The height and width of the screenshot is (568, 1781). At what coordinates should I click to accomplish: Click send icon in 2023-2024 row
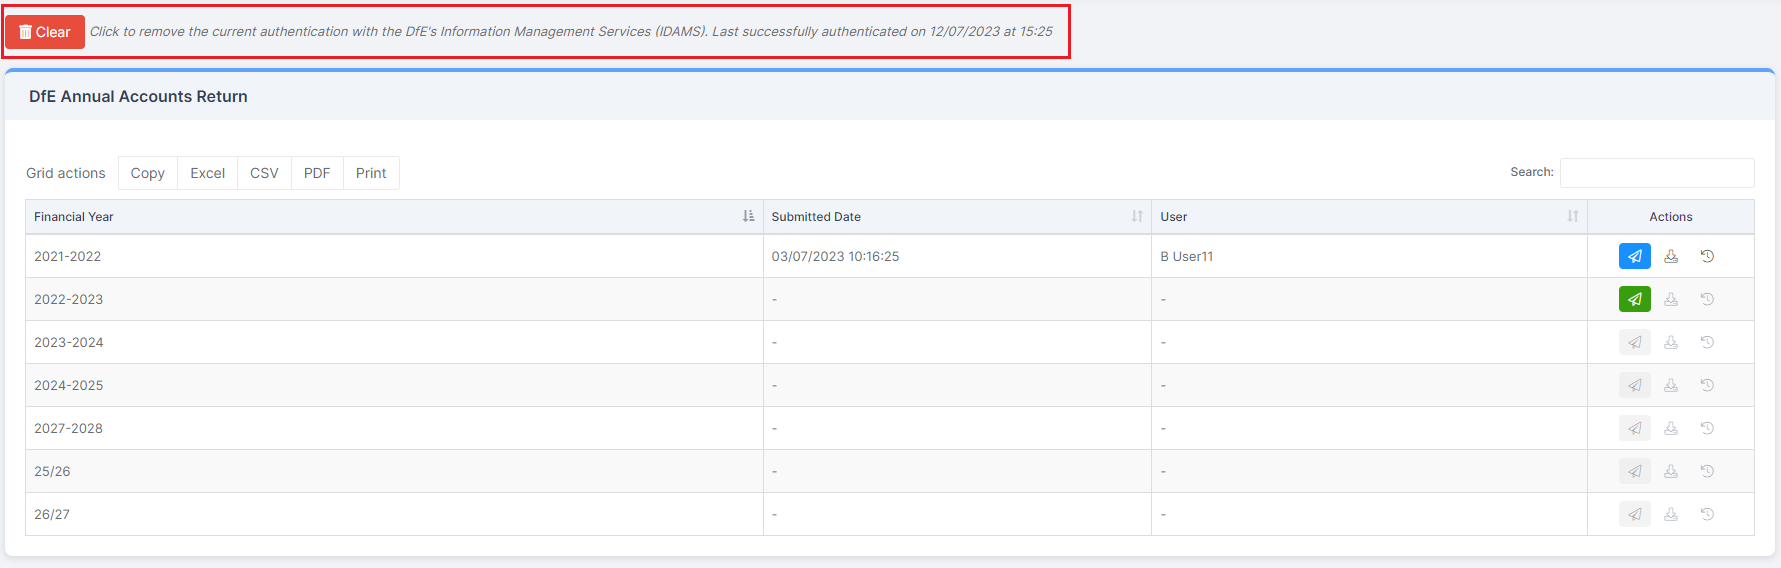1635,342
